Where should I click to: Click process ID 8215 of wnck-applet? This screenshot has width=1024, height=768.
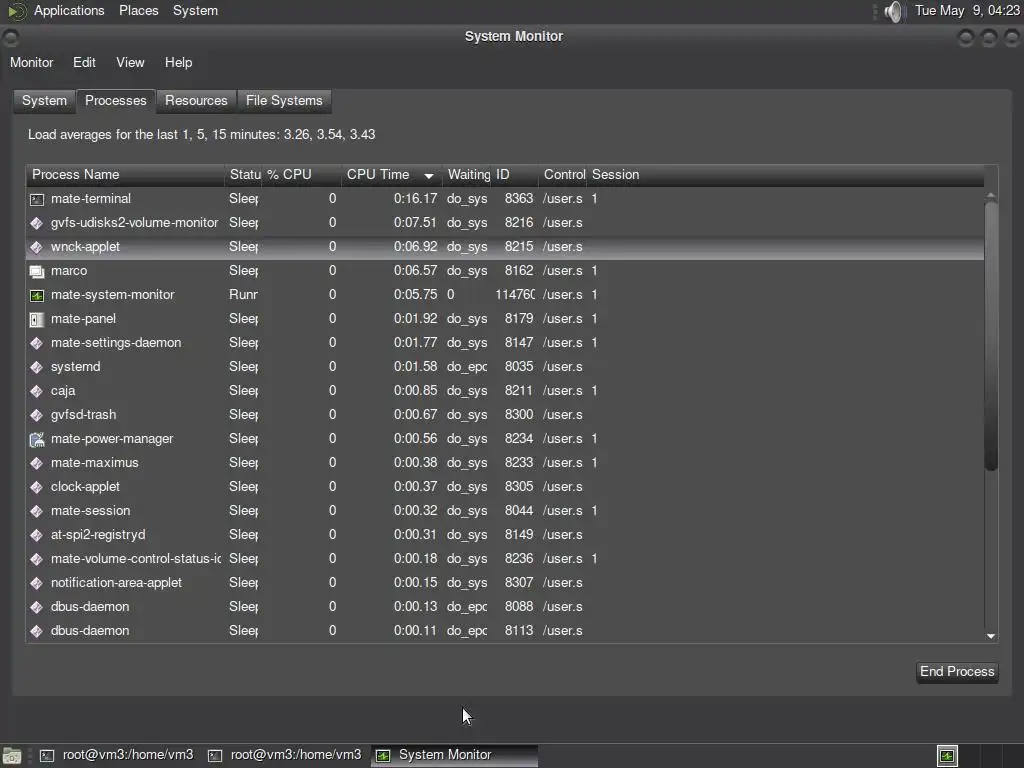coord(519,248)
